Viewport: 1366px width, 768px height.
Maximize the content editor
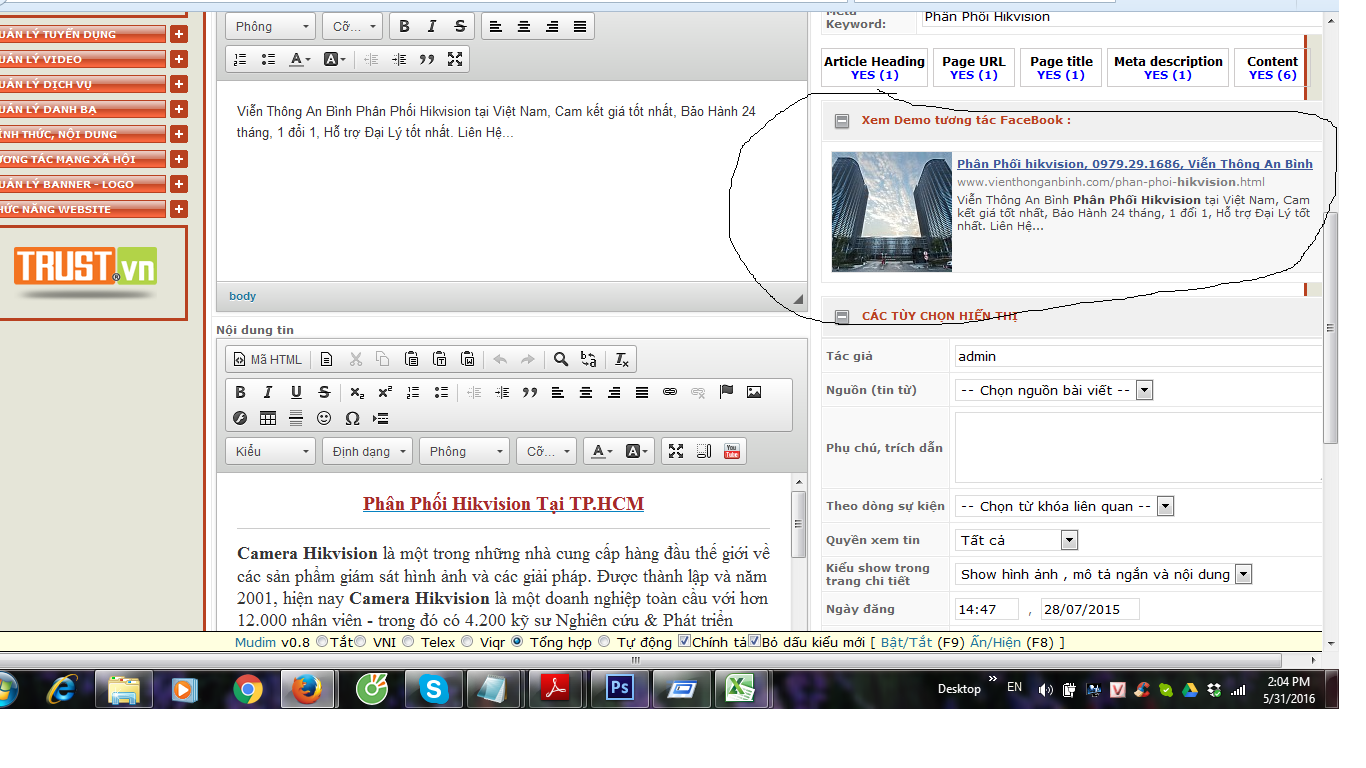point(676,451)
